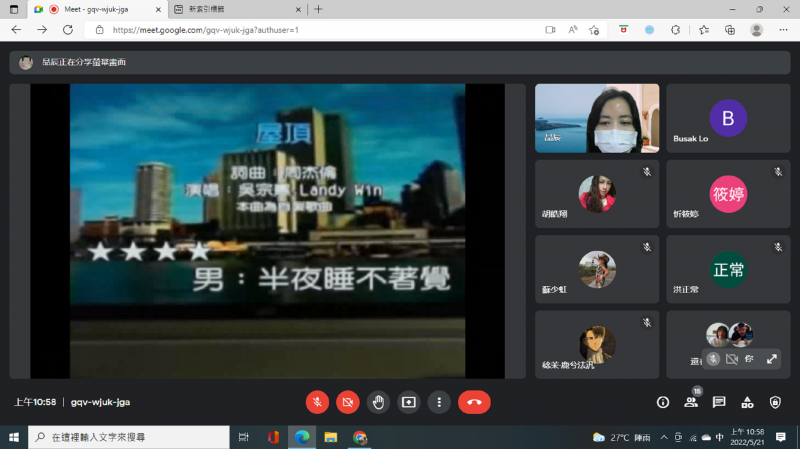Open File Explorer on the taskbar
The width and height of the screenshot is (800, 449).
tap(331, 437)
